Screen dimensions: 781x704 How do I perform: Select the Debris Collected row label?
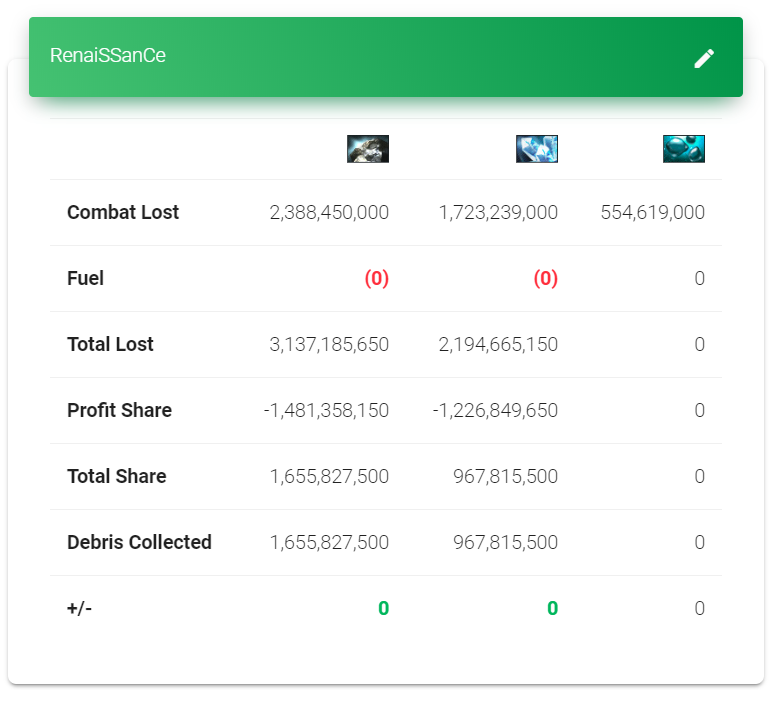[x=139, y=542]
